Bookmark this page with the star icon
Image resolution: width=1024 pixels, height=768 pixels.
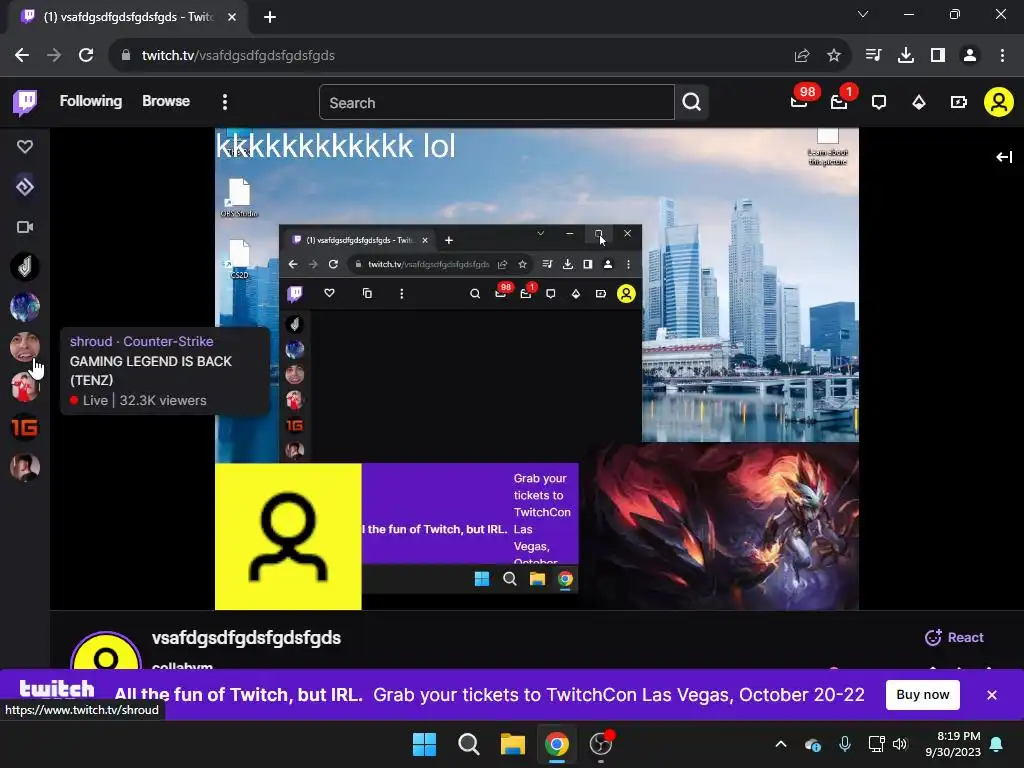833,56
